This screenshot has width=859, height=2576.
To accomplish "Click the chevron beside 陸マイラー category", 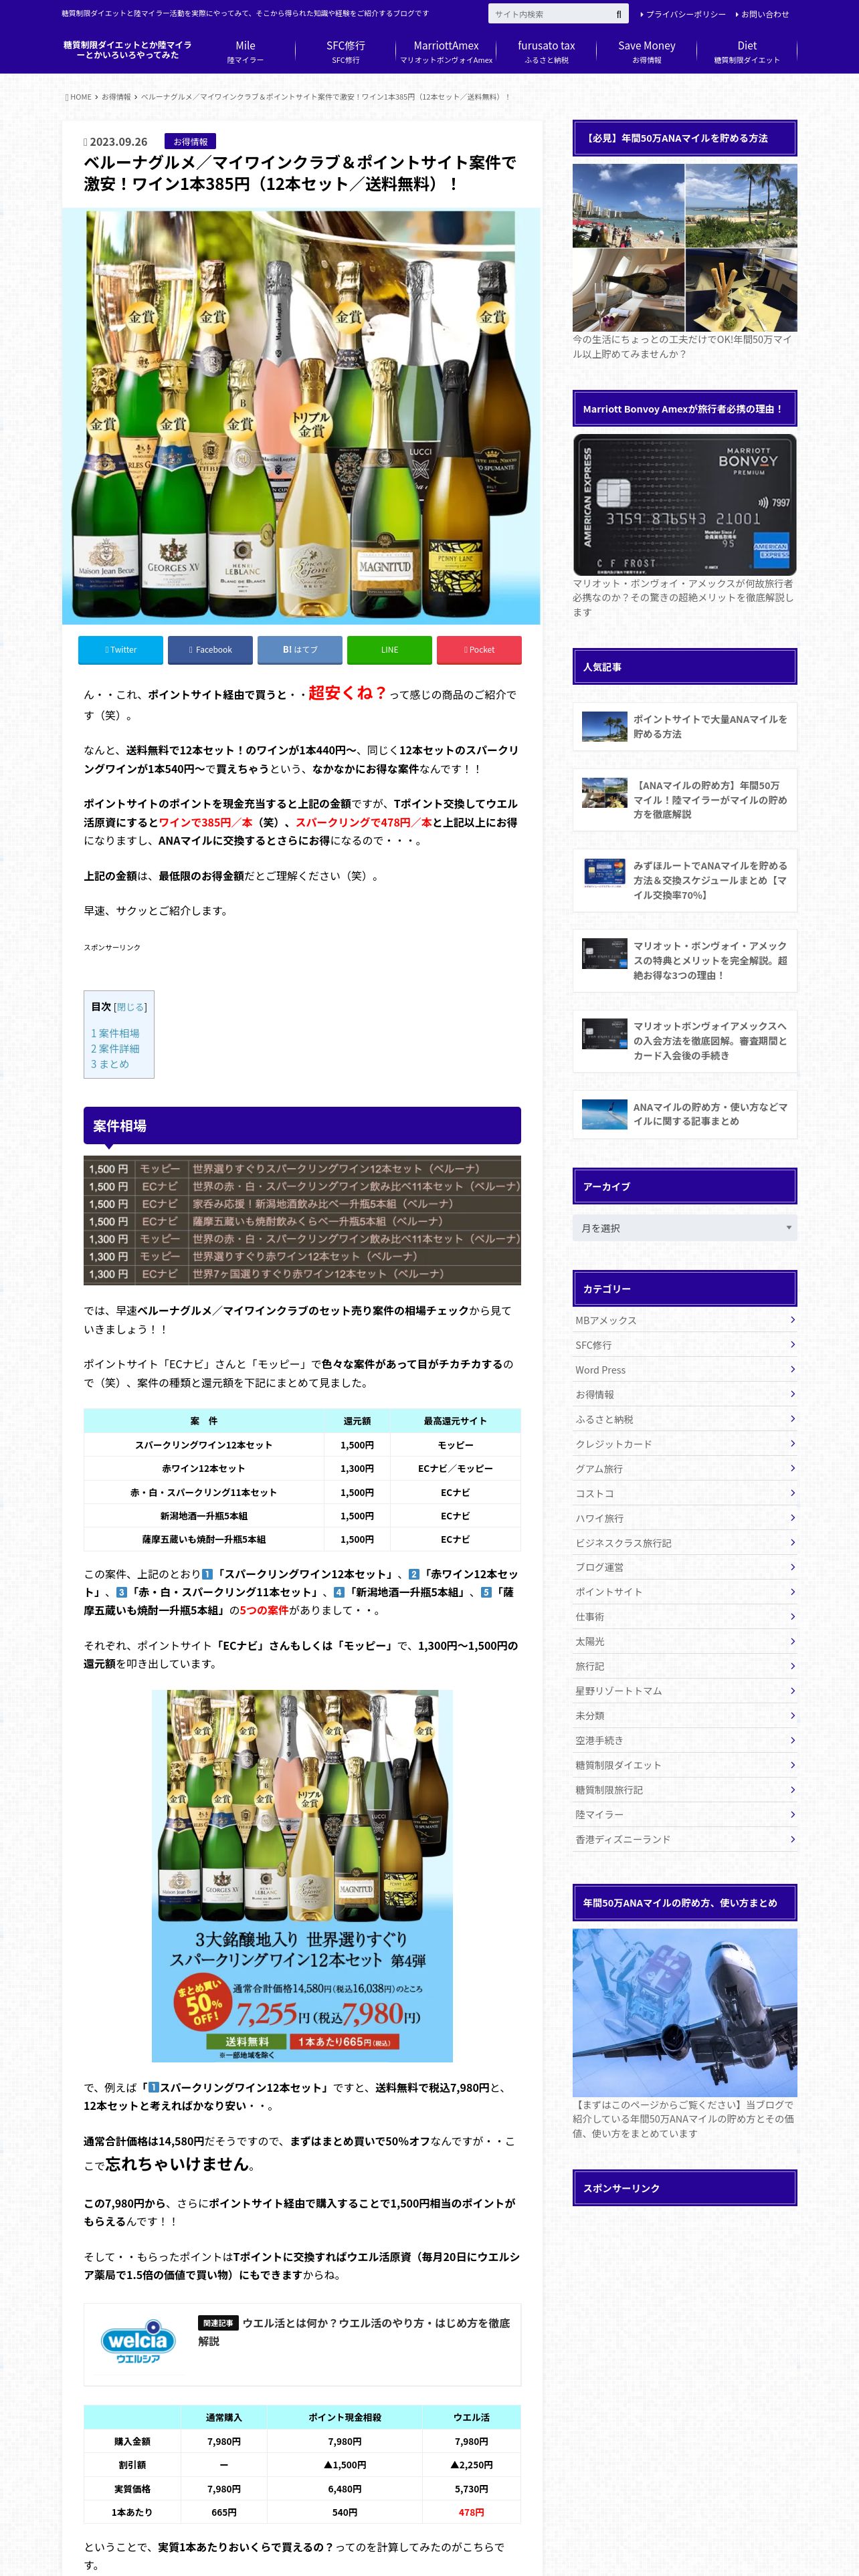I will click(x=792, y=1814).
